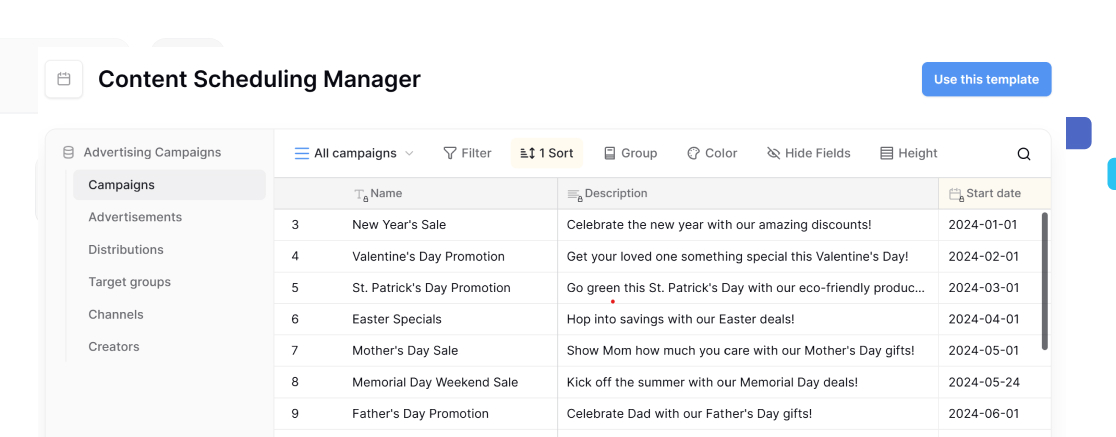The width and height of the screenshot is (1116, 437).
Task: Open the 1 Sort settings
Action: click(547, 153)
